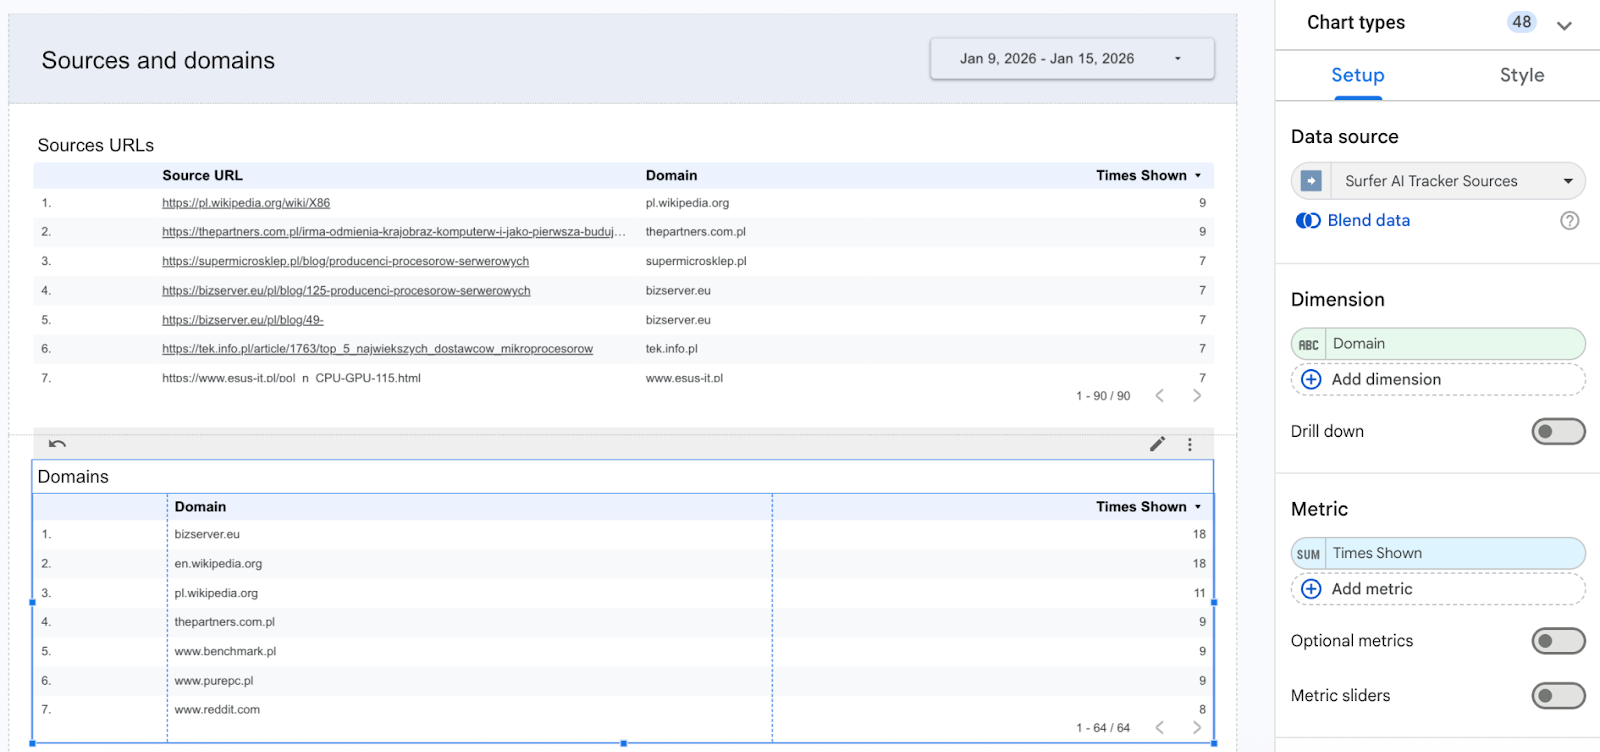The width and height of the screenshot is (1600, 752).
Task: Click the Blend data icon
Action: (1308, 221)
